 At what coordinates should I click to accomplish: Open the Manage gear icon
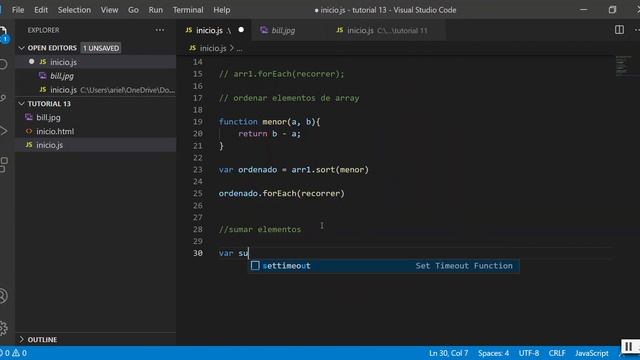point(3,328)
